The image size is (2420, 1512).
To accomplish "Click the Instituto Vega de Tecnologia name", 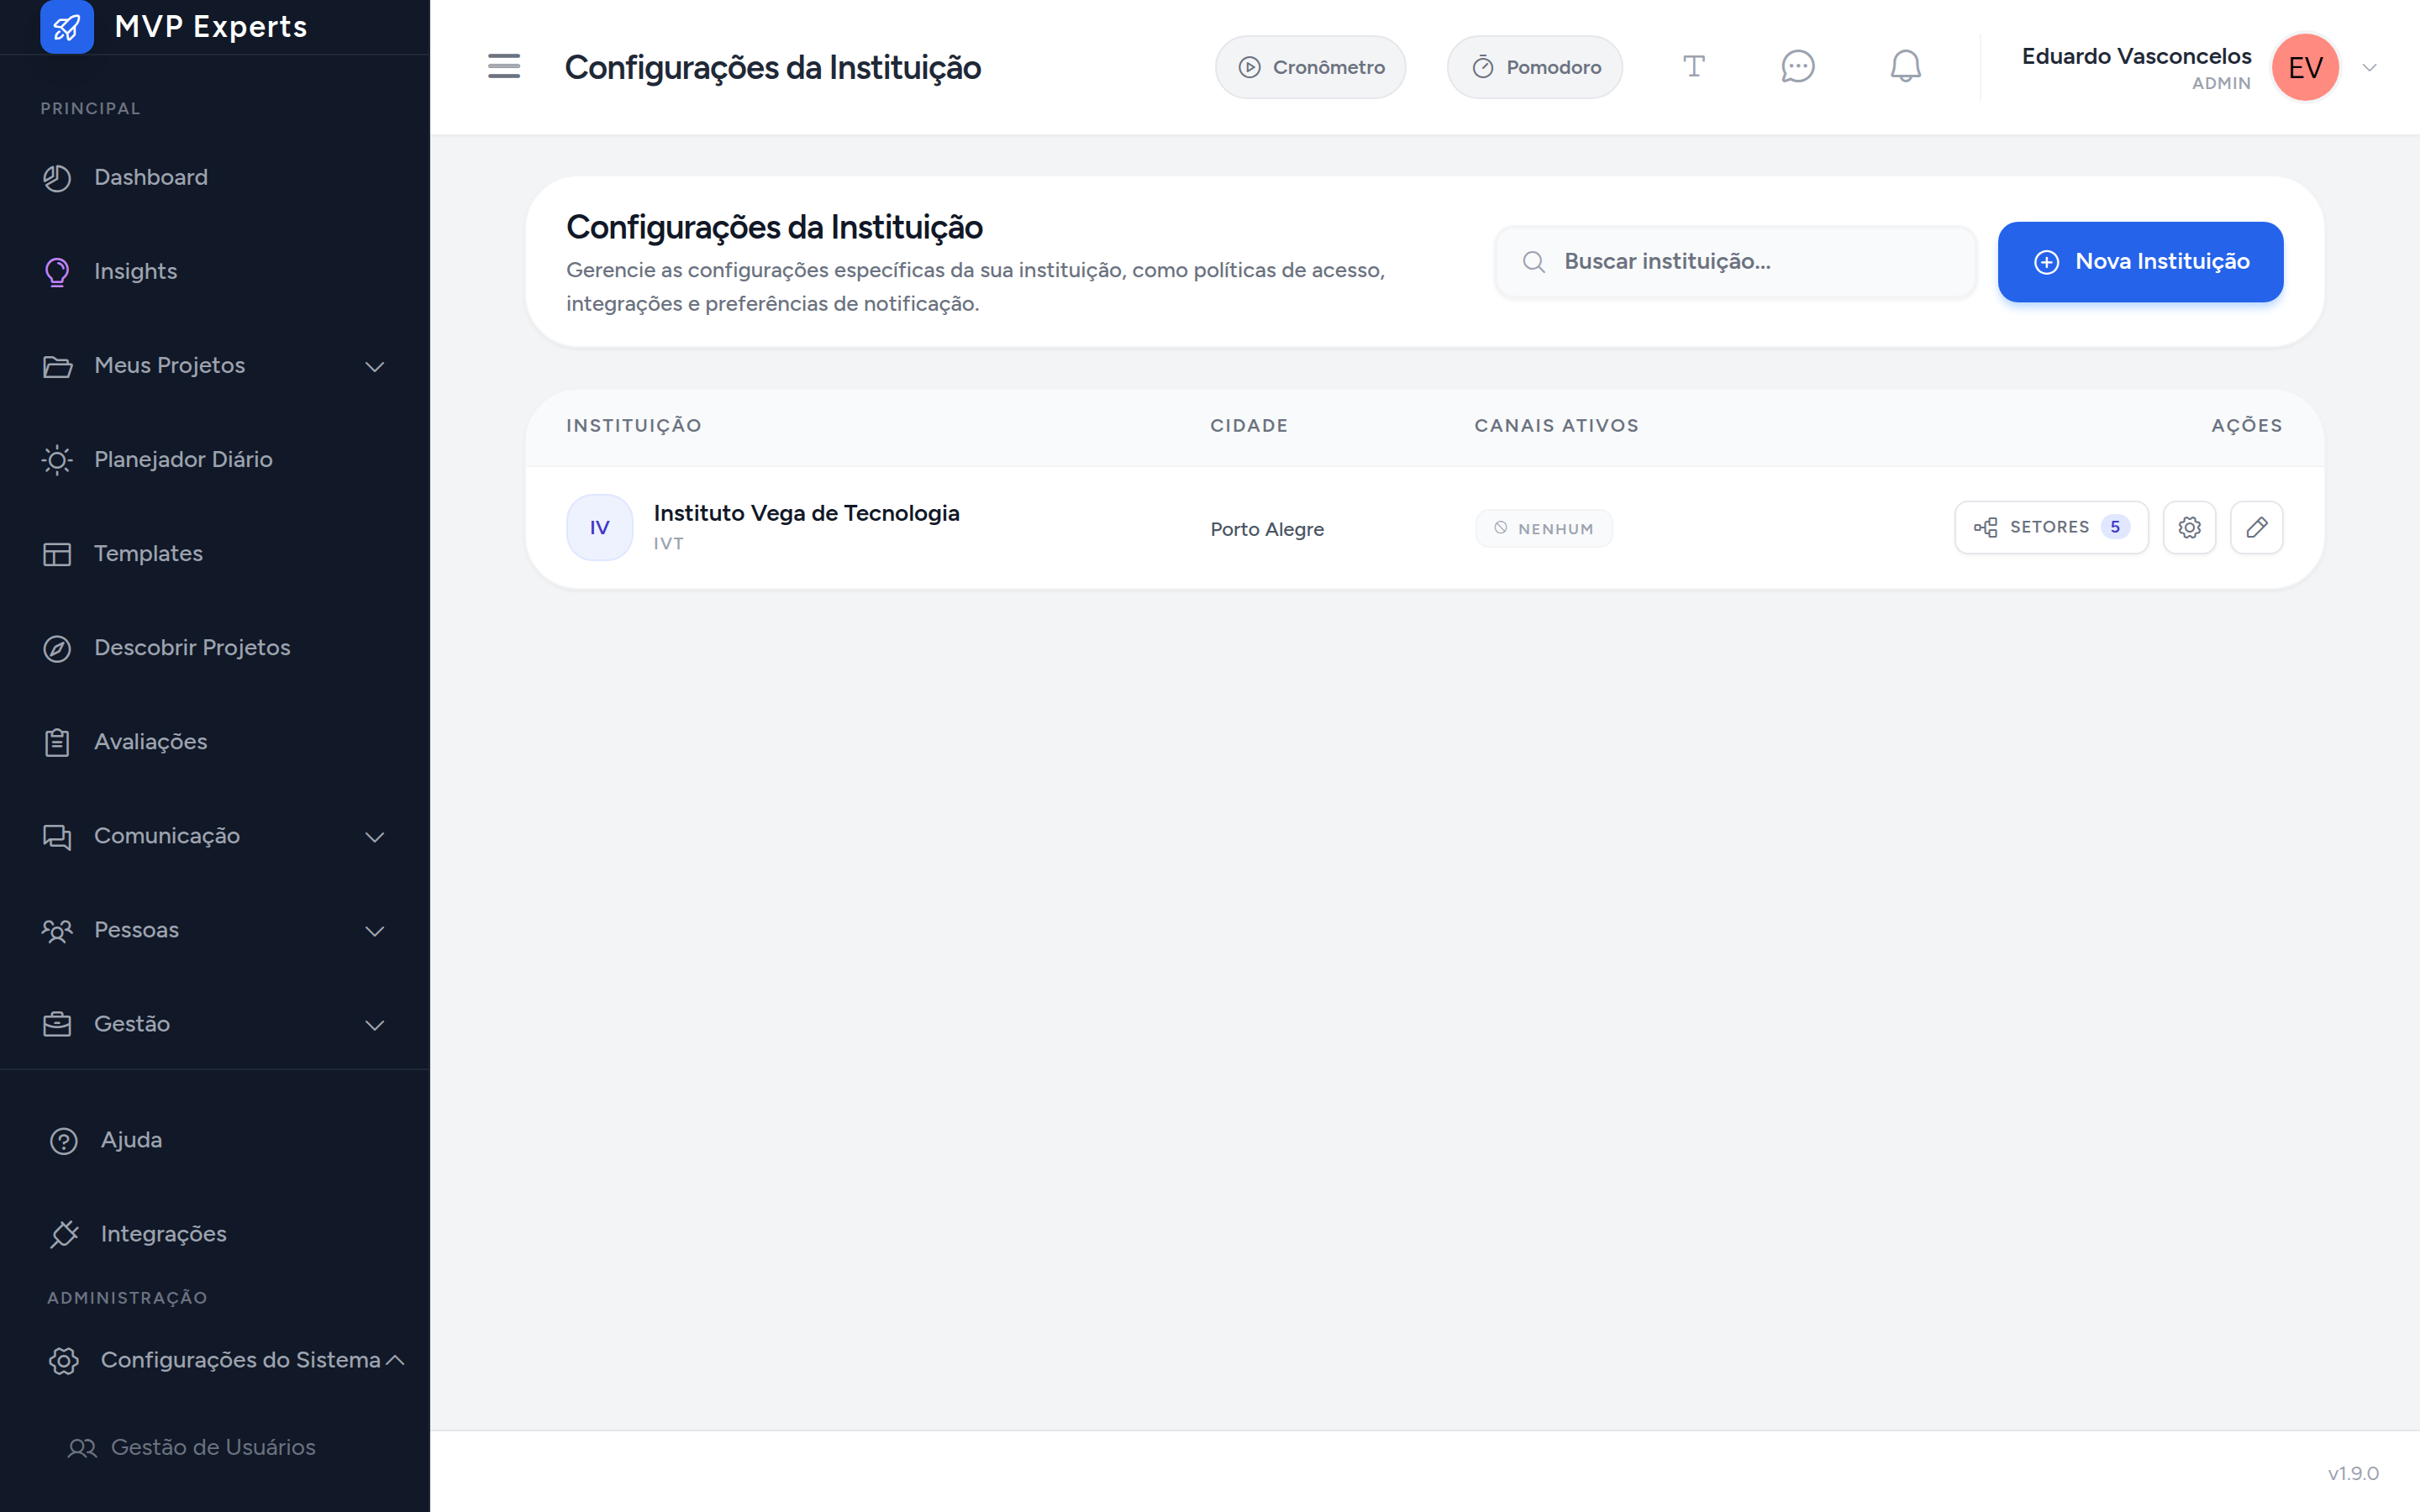I will tap(806, 513).
